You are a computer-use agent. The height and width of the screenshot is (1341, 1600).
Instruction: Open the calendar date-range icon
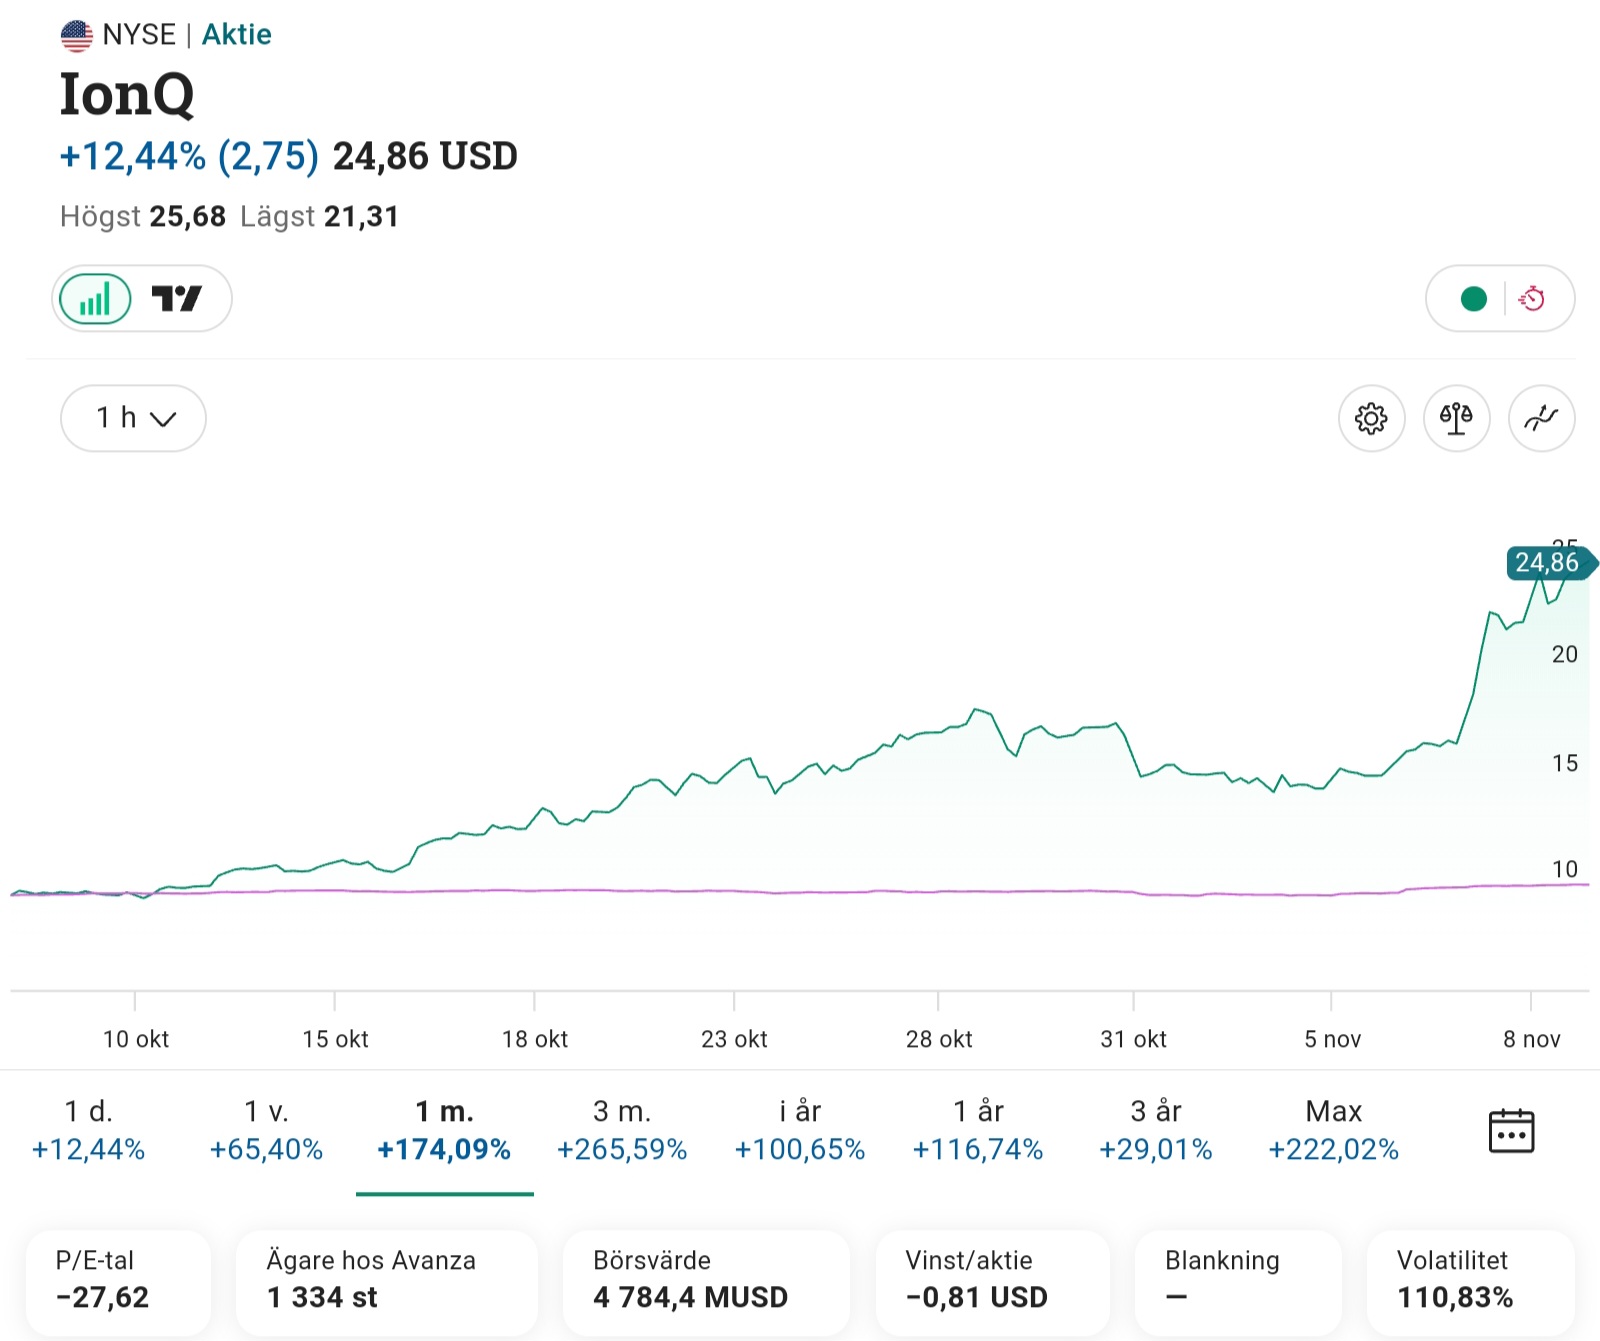pyautogui.click(x=1511, y=1131)
